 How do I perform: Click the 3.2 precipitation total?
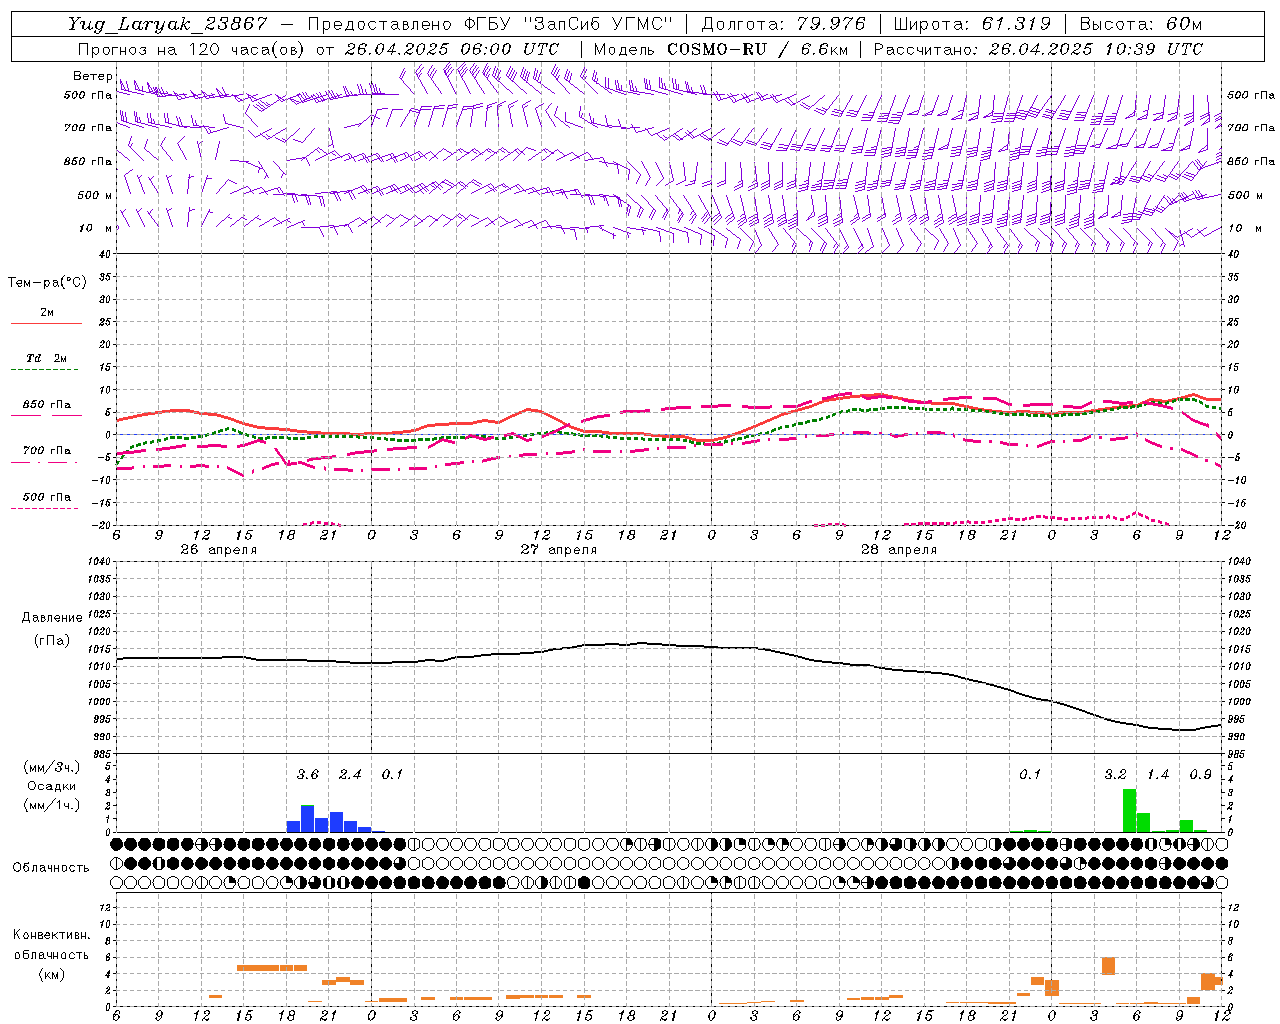[1115, 775]
